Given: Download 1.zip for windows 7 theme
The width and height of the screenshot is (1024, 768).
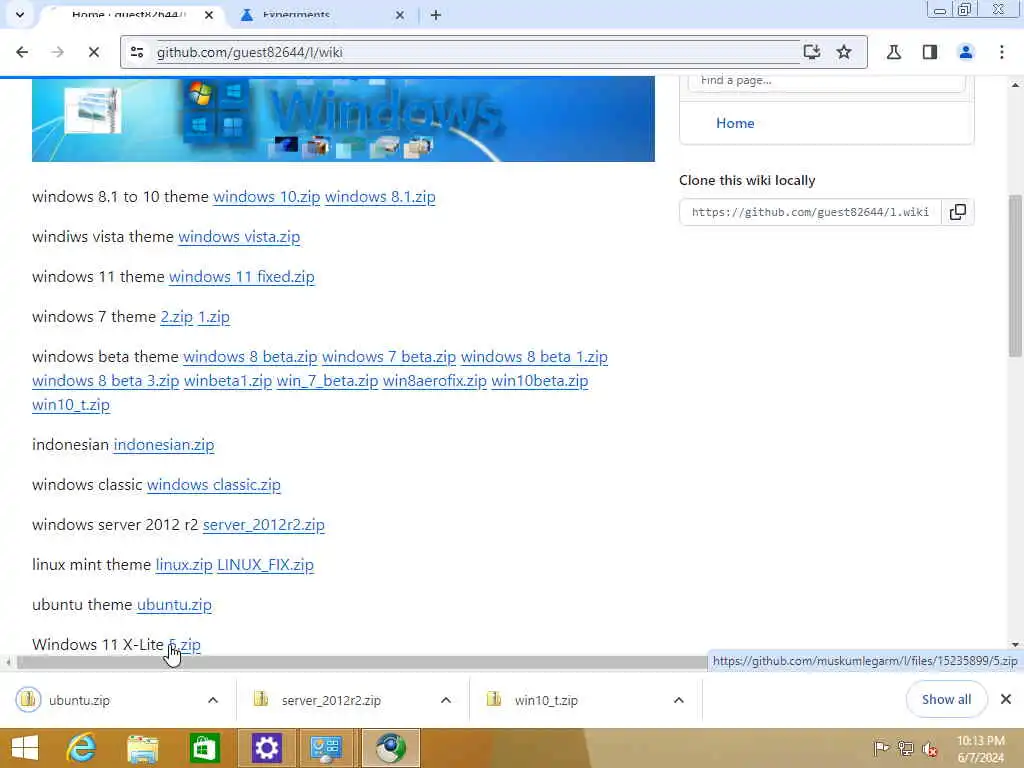Looking at the screenshot, I should click(x=214, y=317).
